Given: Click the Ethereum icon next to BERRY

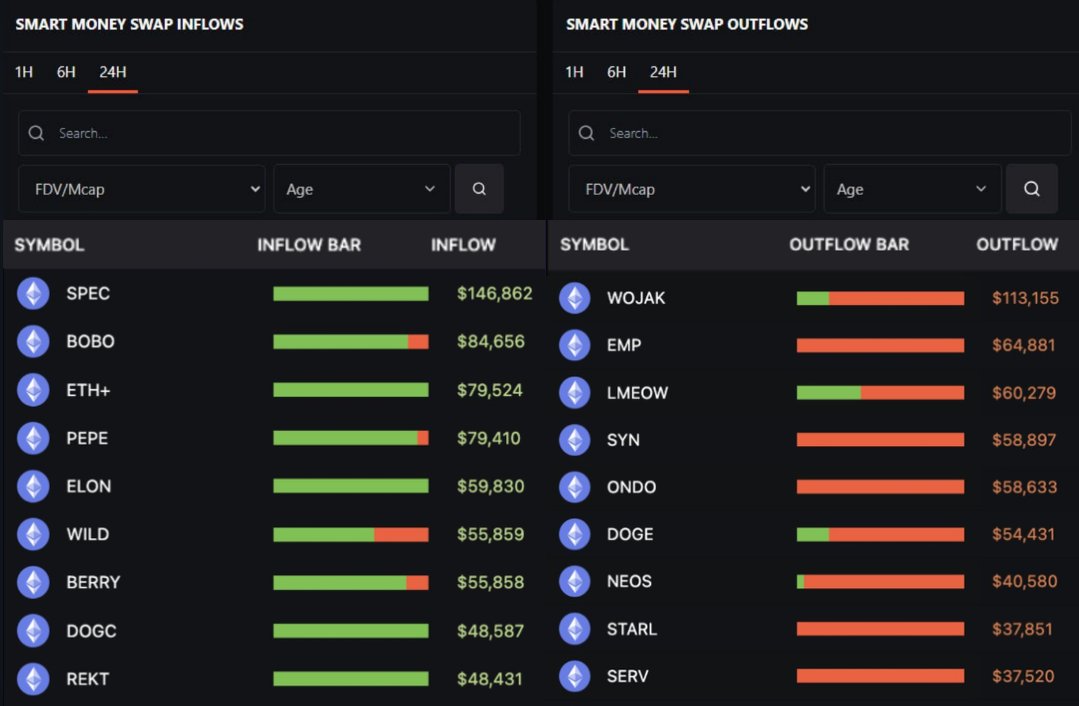Looking at the screenshot, I should [x=33, y=583].
